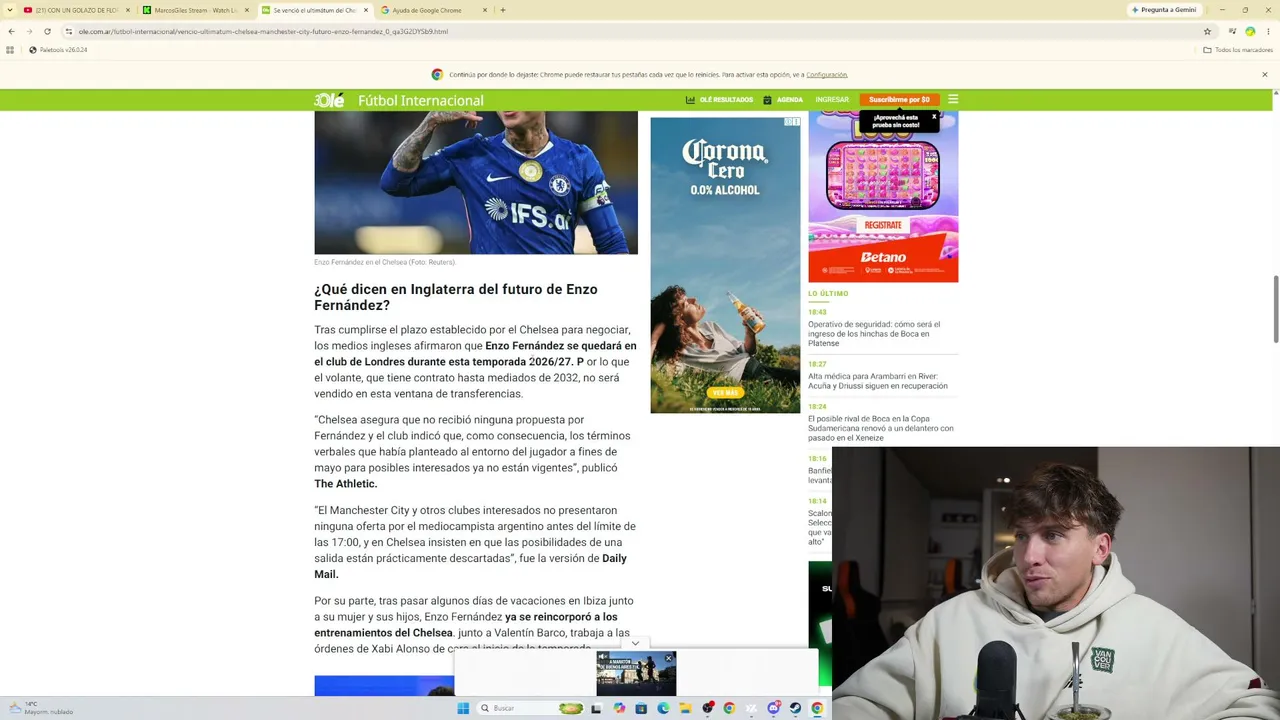Mute toggle on the floating video player
1280x720 pixels.
point(603,657)
